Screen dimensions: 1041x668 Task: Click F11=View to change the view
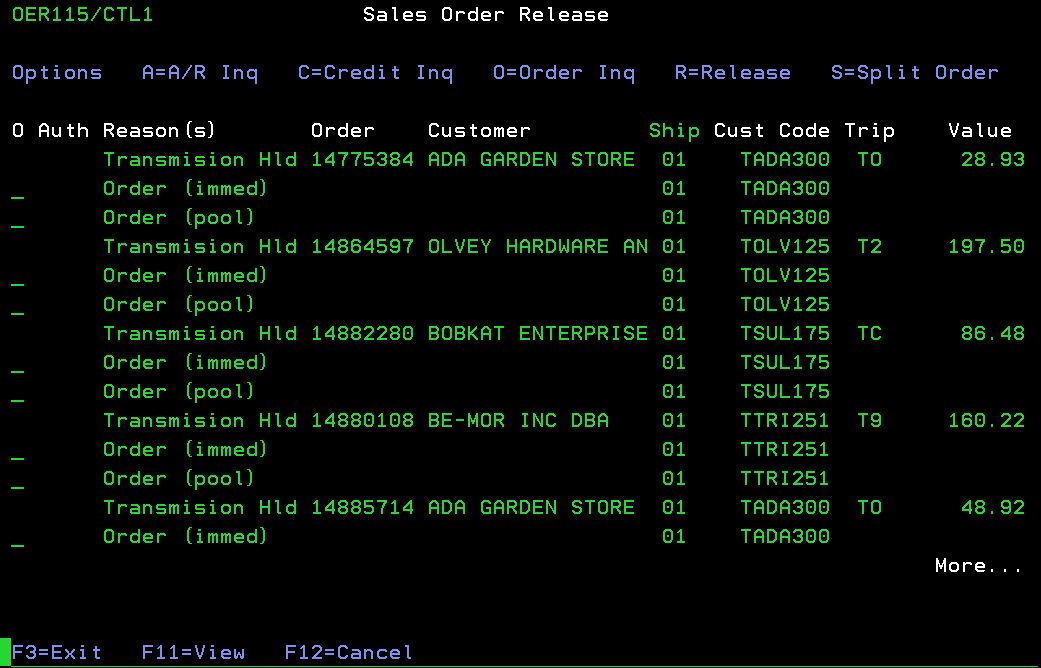193,653
